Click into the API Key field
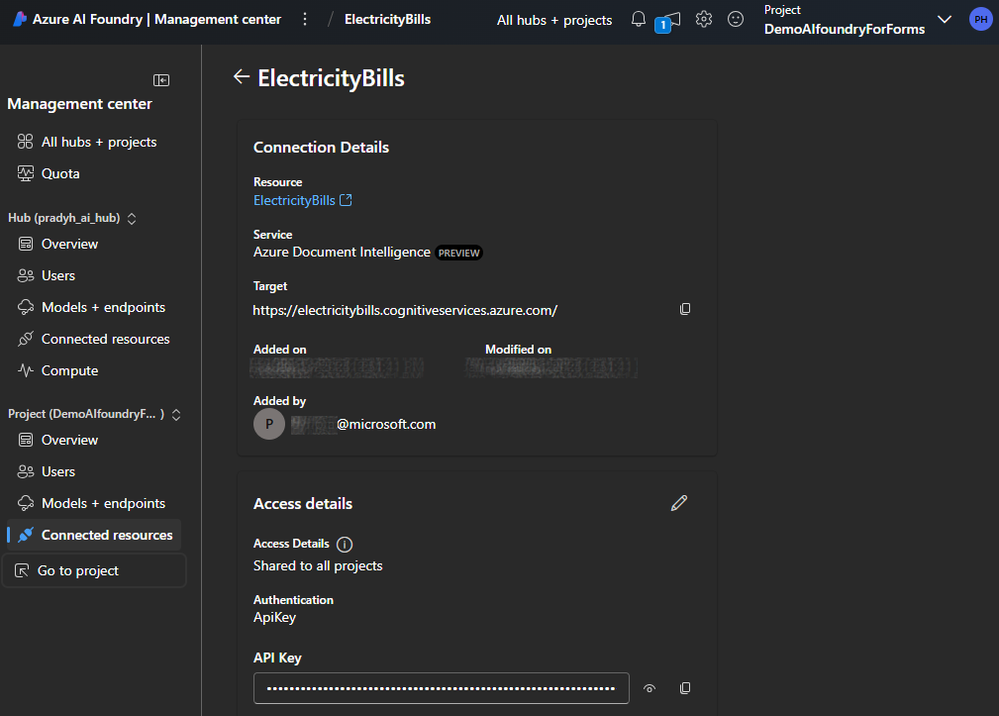This screenshot has height=716, width=999. tap(441, 688)
